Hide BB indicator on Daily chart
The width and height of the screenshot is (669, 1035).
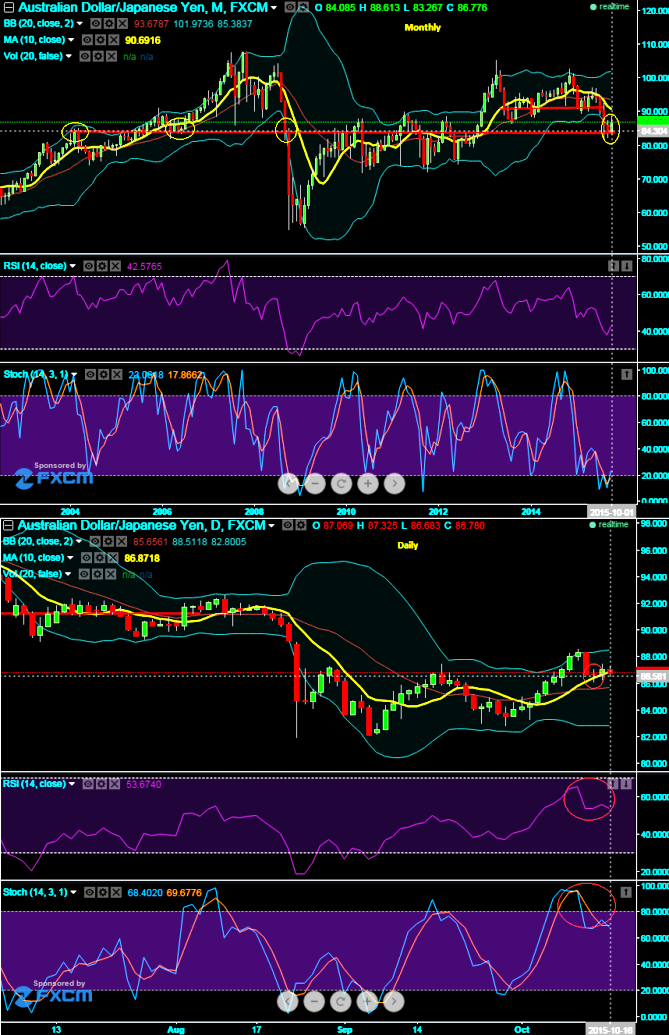[x=96, y=541]
